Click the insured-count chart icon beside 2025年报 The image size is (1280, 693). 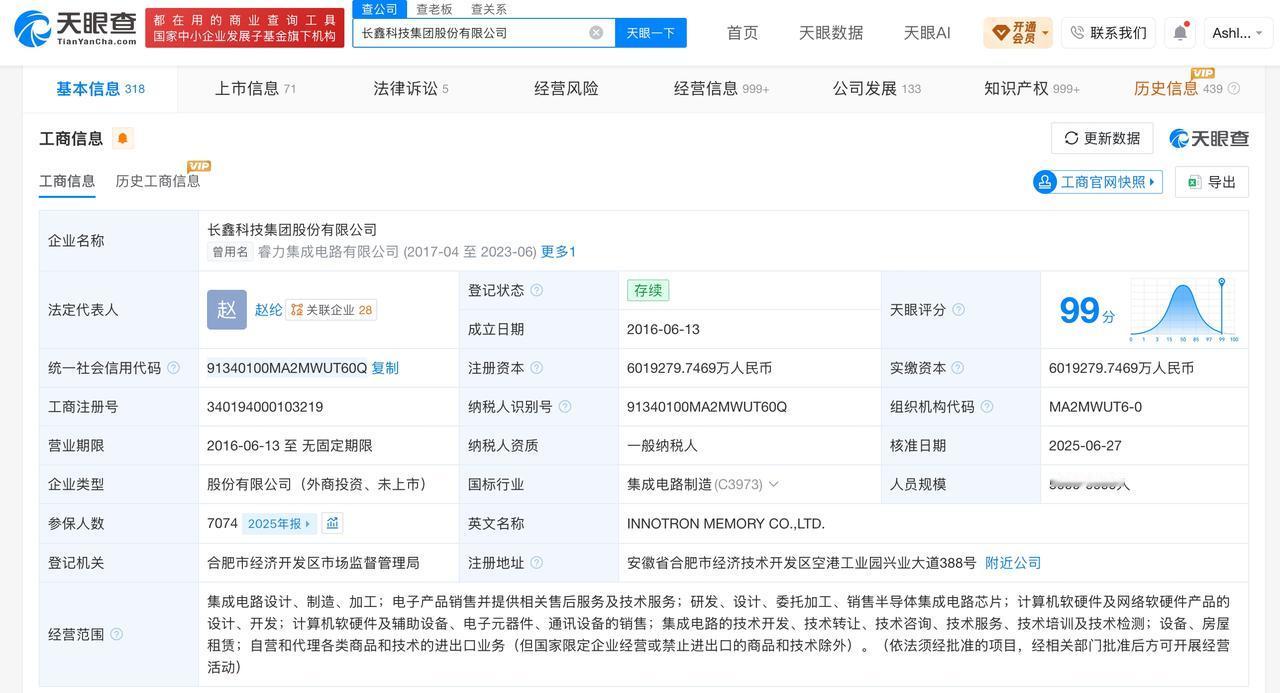pyautogui.click(x=332, y=523)
